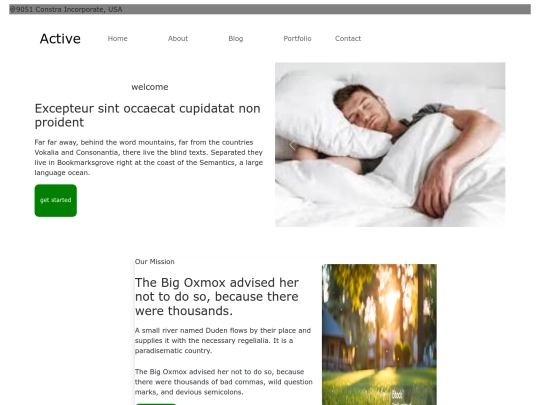Click the Excepteur sint occaecat heading
Viewport: 540px width, 405px height.
147,115
